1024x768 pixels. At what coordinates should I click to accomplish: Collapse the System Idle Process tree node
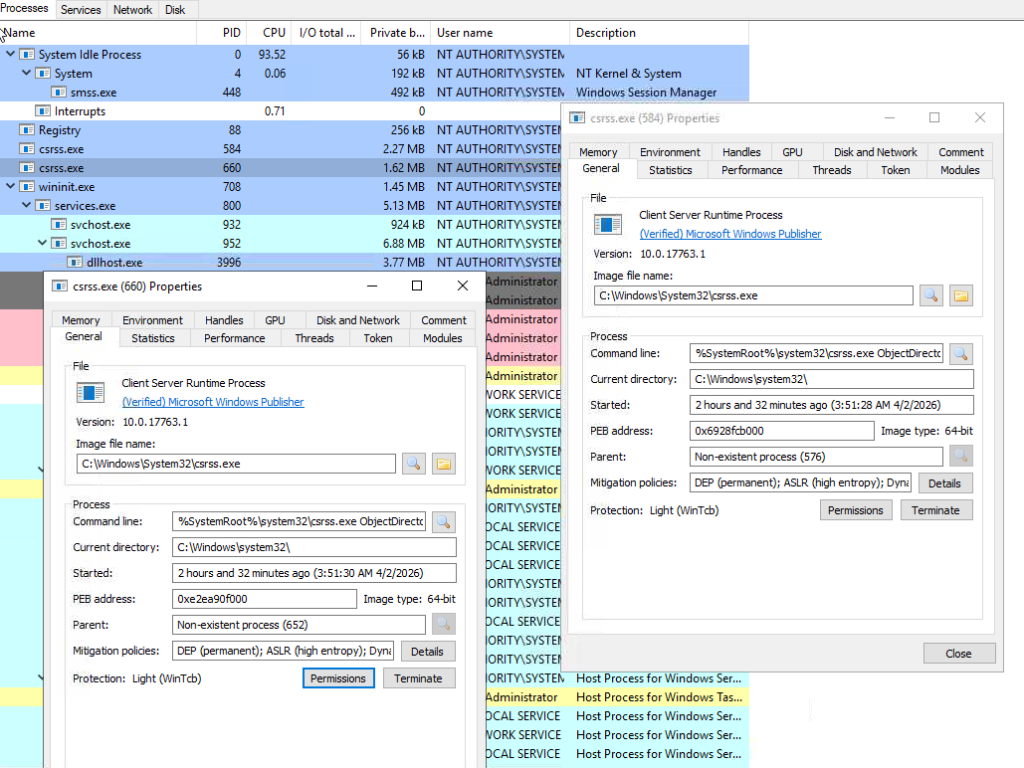point(11,54)
